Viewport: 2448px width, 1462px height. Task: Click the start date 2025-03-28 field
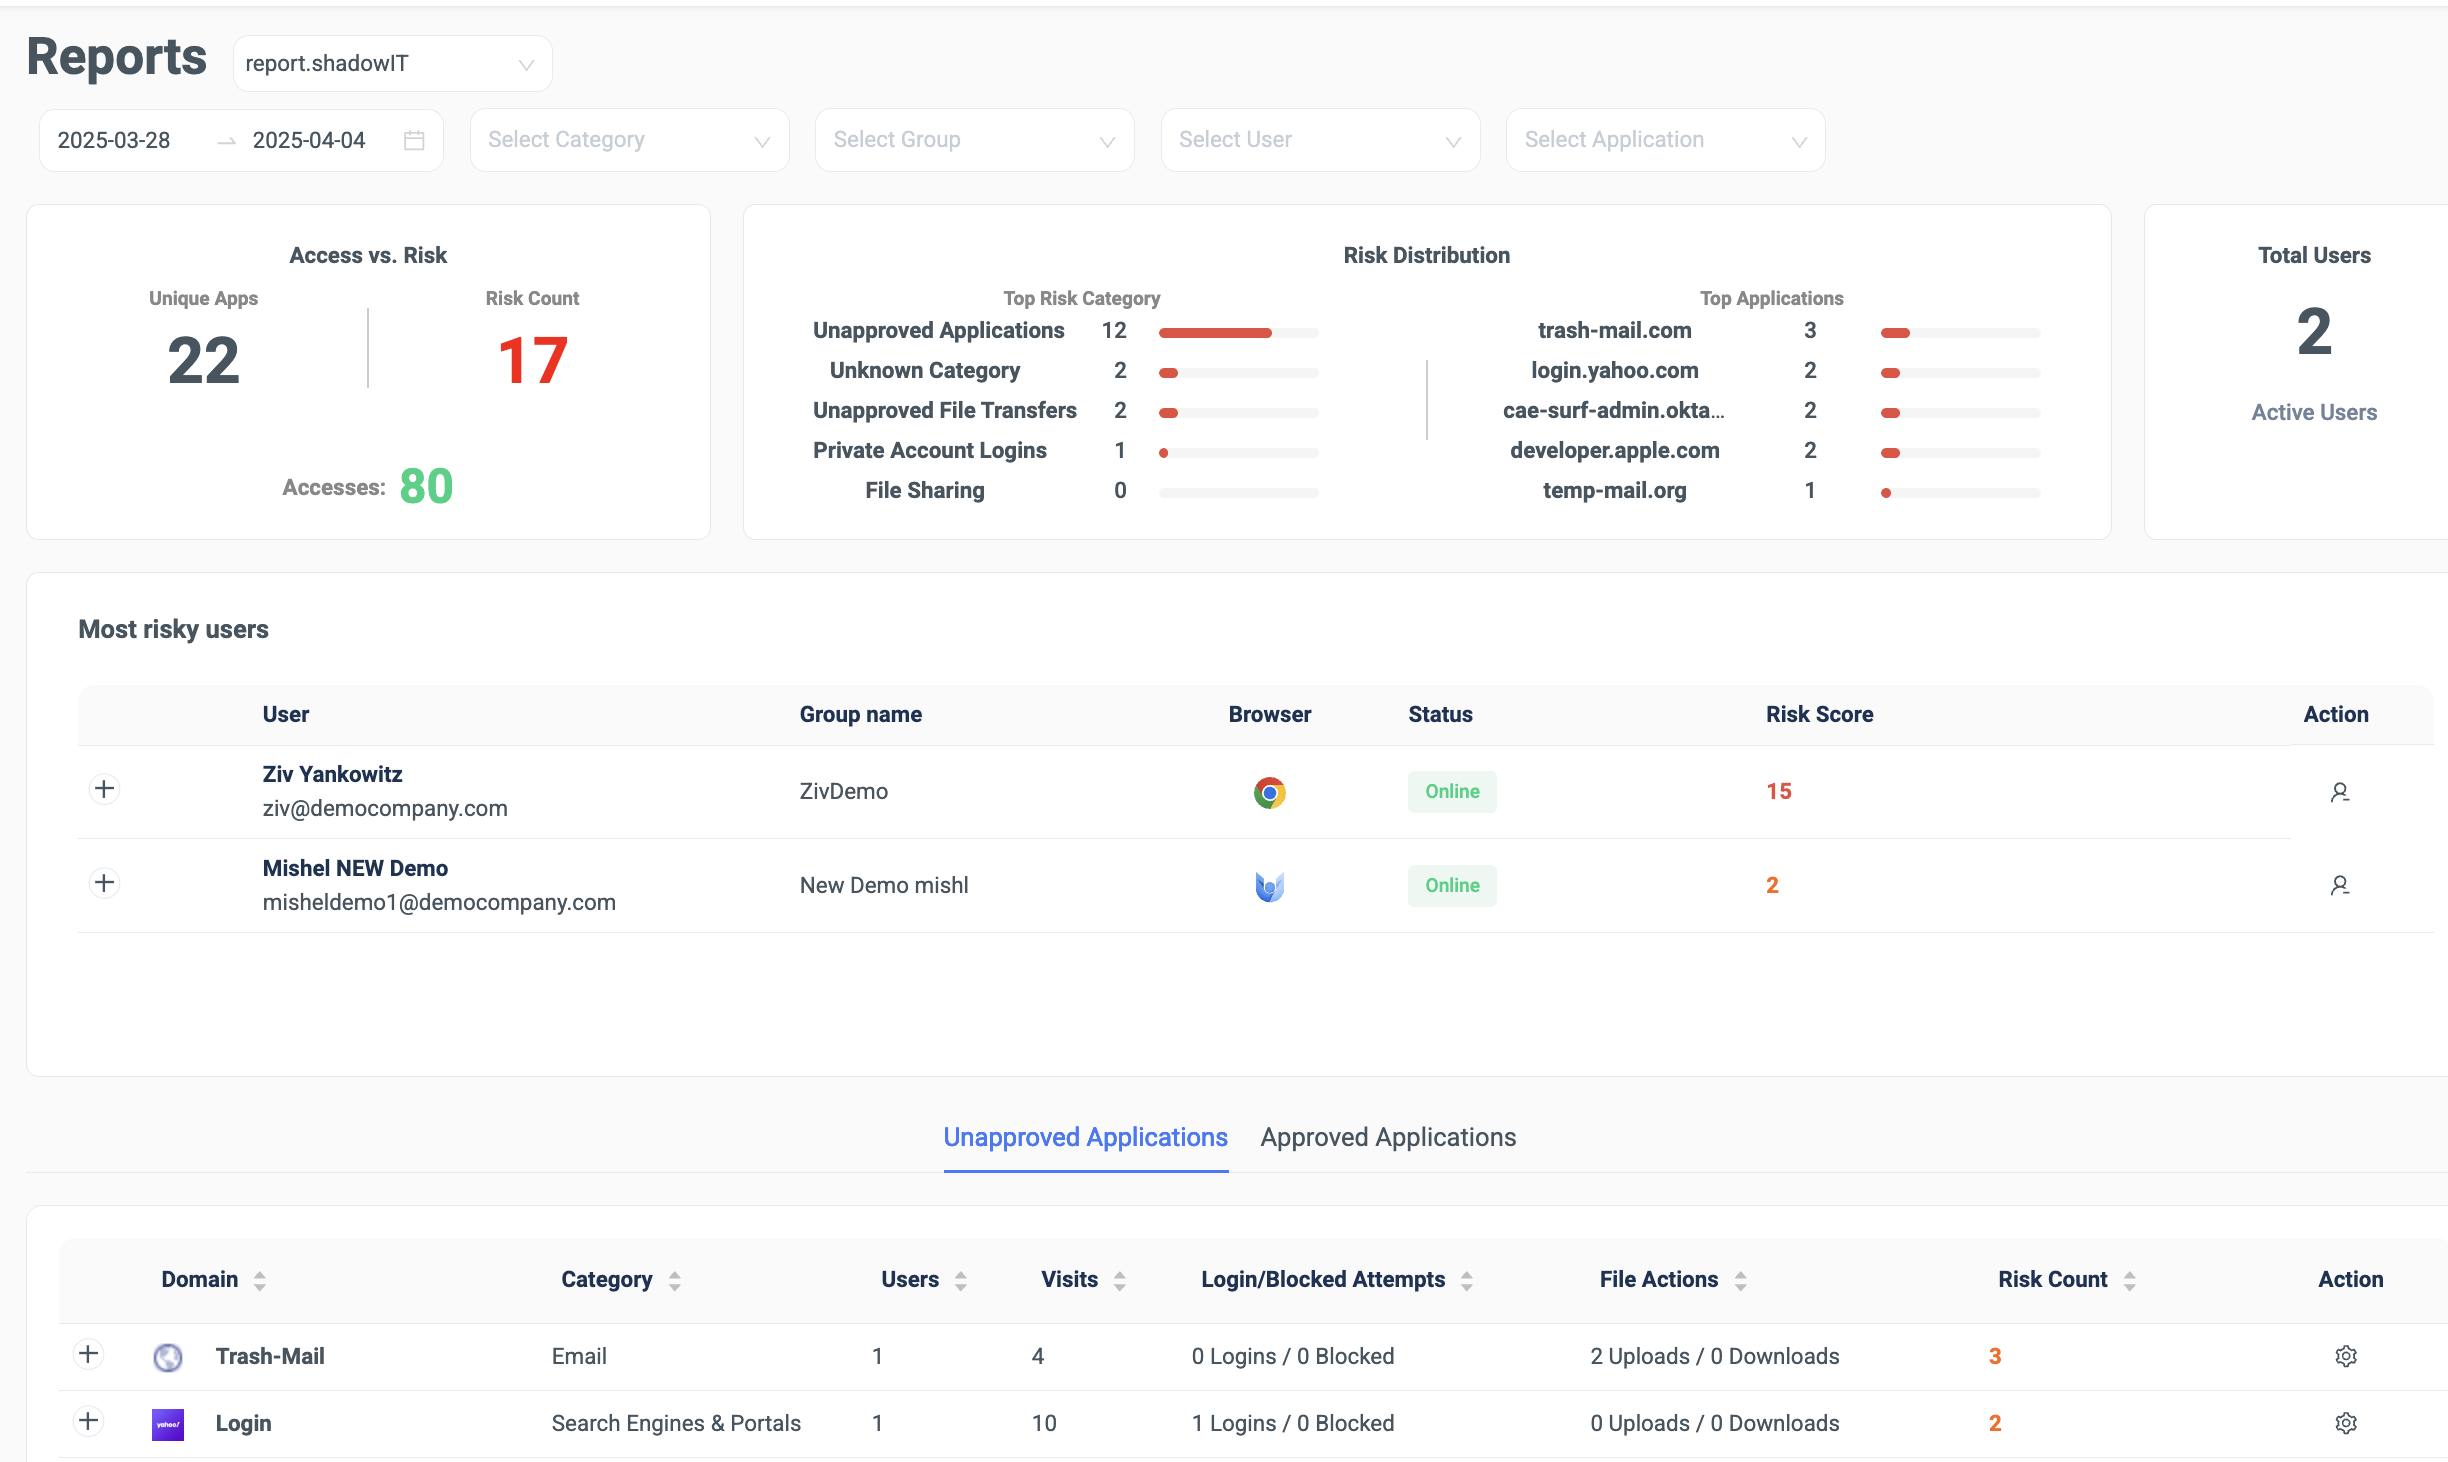(114, 140)
